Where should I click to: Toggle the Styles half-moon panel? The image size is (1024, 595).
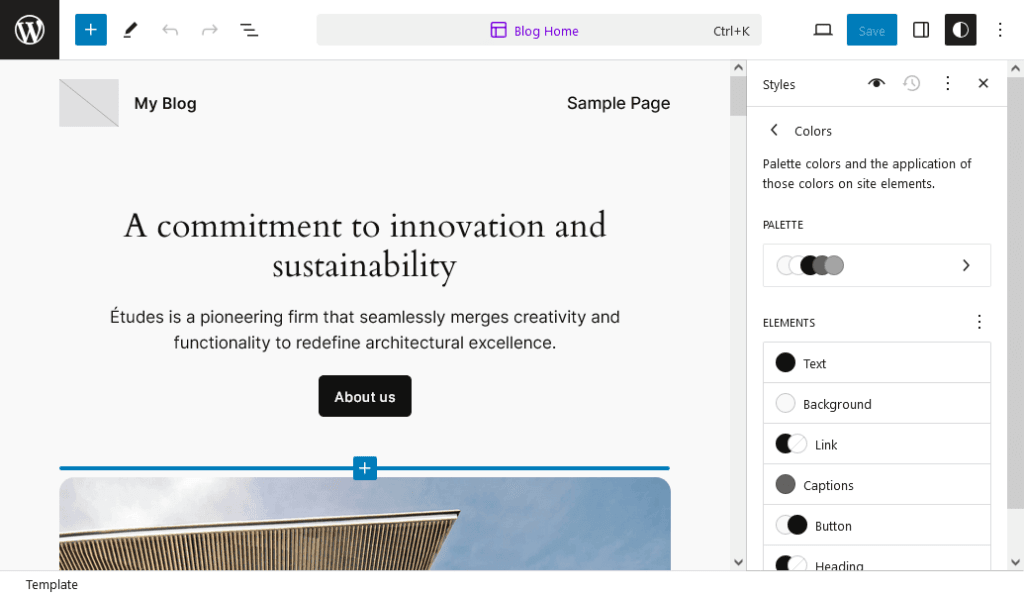click(960, 30)
